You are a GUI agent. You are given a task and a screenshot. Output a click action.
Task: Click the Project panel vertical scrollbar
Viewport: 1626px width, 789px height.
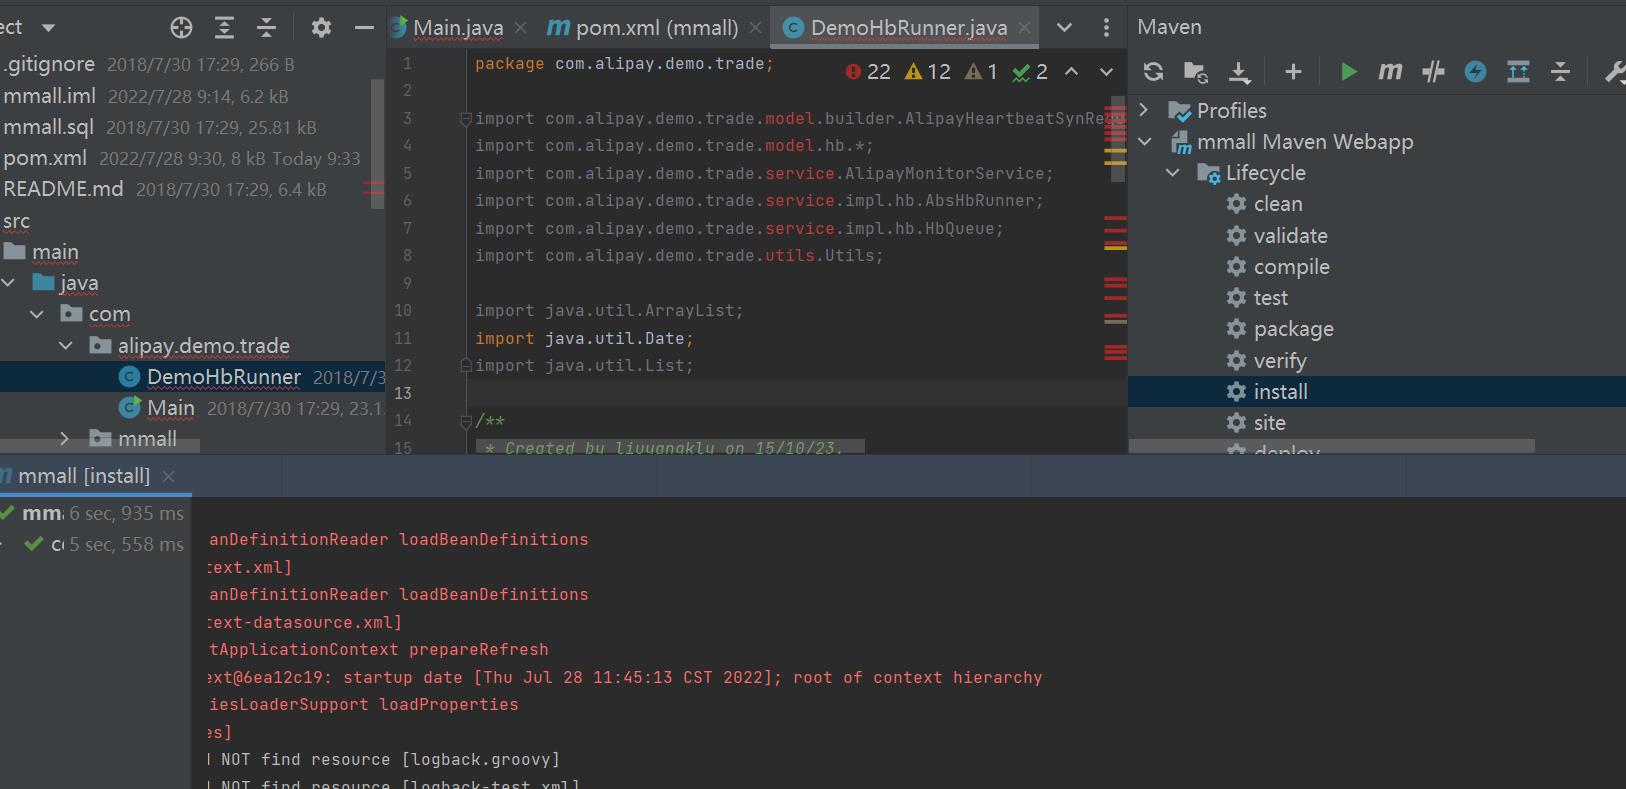pyautogui.click(x=377, y=140)
